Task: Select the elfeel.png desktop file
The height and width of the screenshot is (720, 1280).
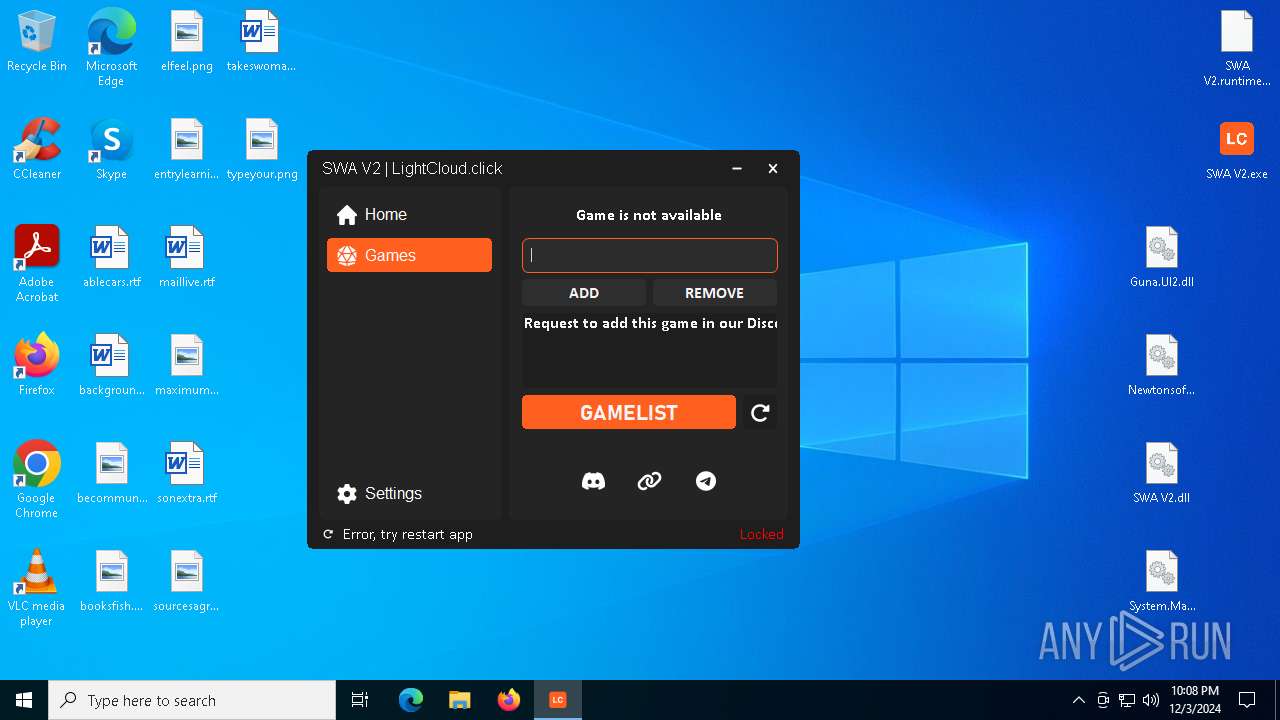Action: point(187,42)
